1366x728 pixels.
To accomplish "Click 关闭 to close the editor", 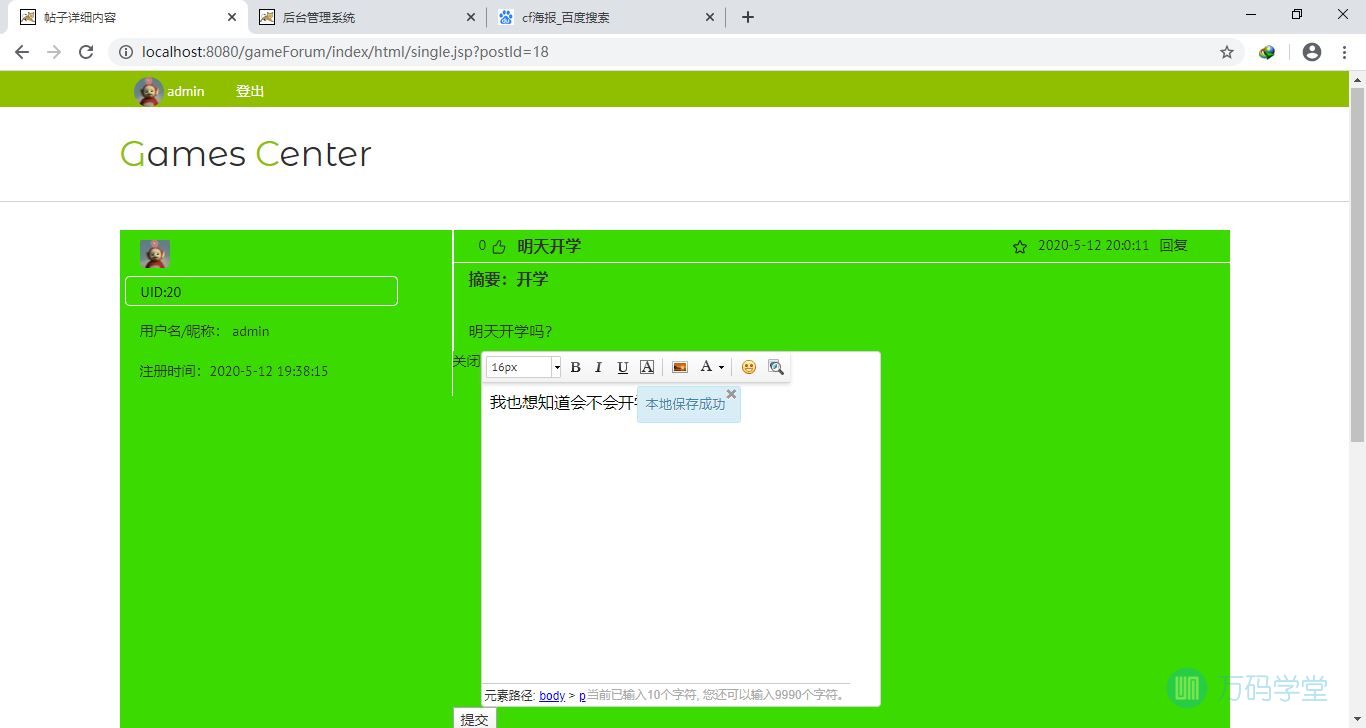I will 466,361.
